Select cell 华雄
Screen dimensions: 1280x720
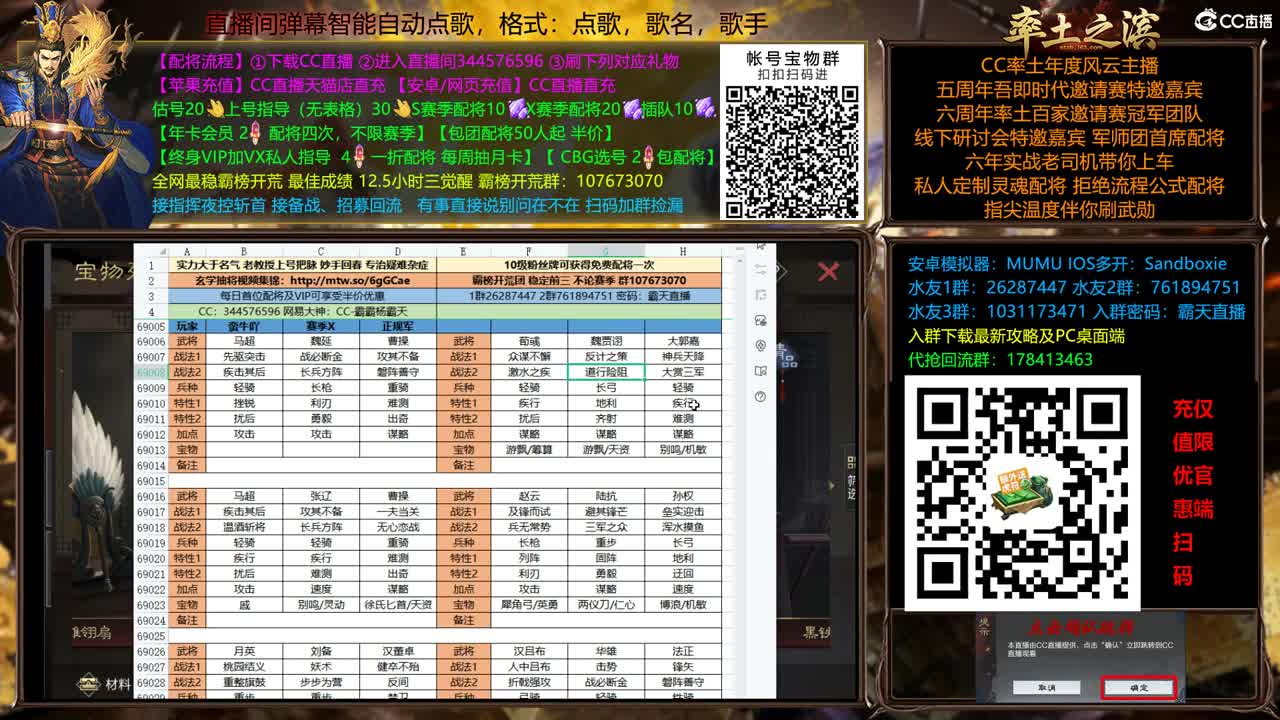(x=606, y=651)
